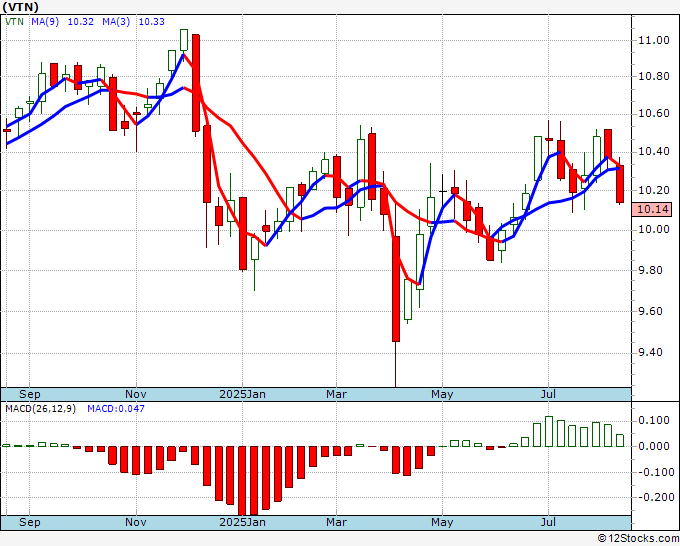Click the 0.000 MACD axis label

[x=654, y=446]
